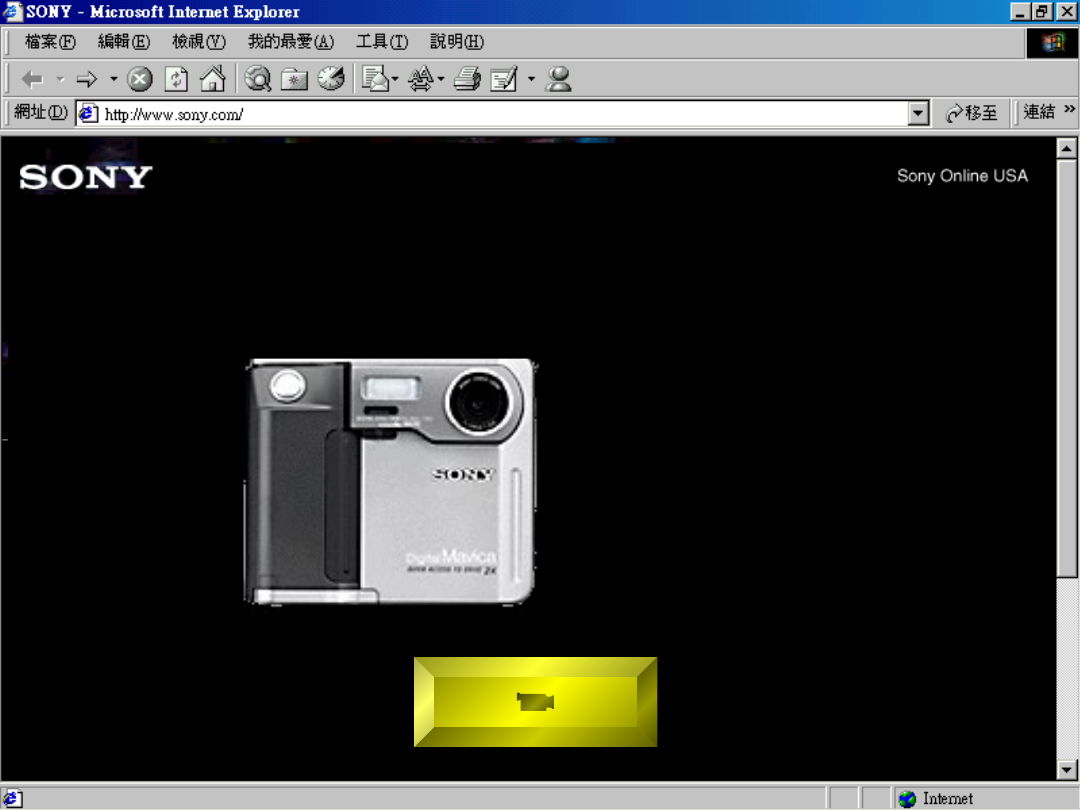Open the address bar dropdown list

pyautogui.click(x=919, y=113)
